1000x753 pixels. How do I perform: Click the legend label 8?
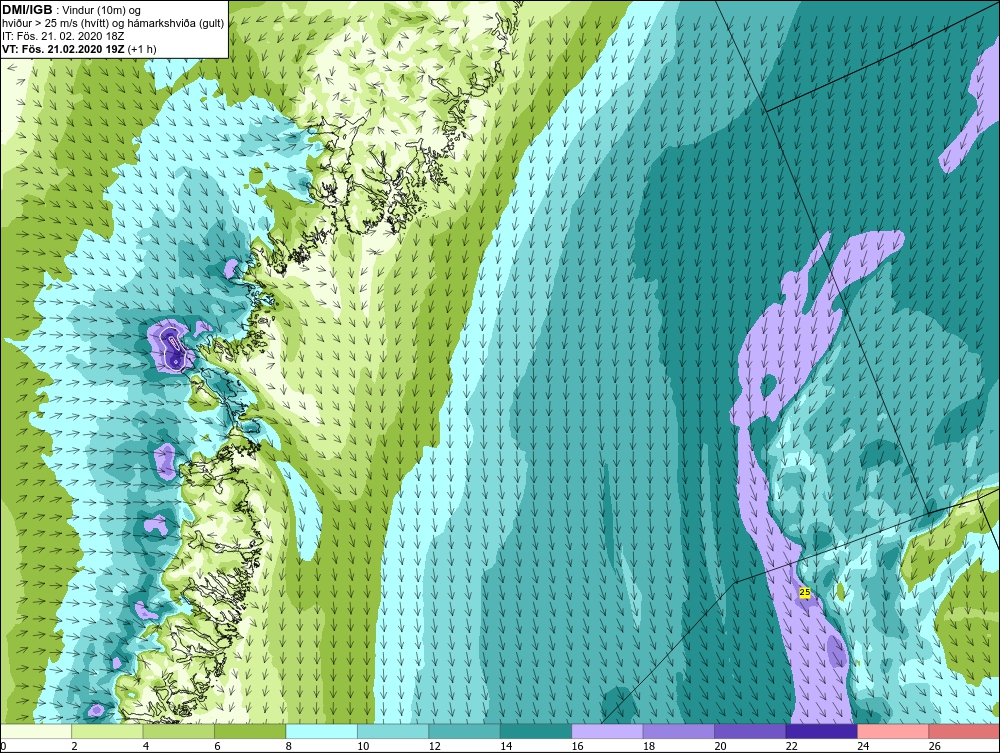tap(288, 746)
